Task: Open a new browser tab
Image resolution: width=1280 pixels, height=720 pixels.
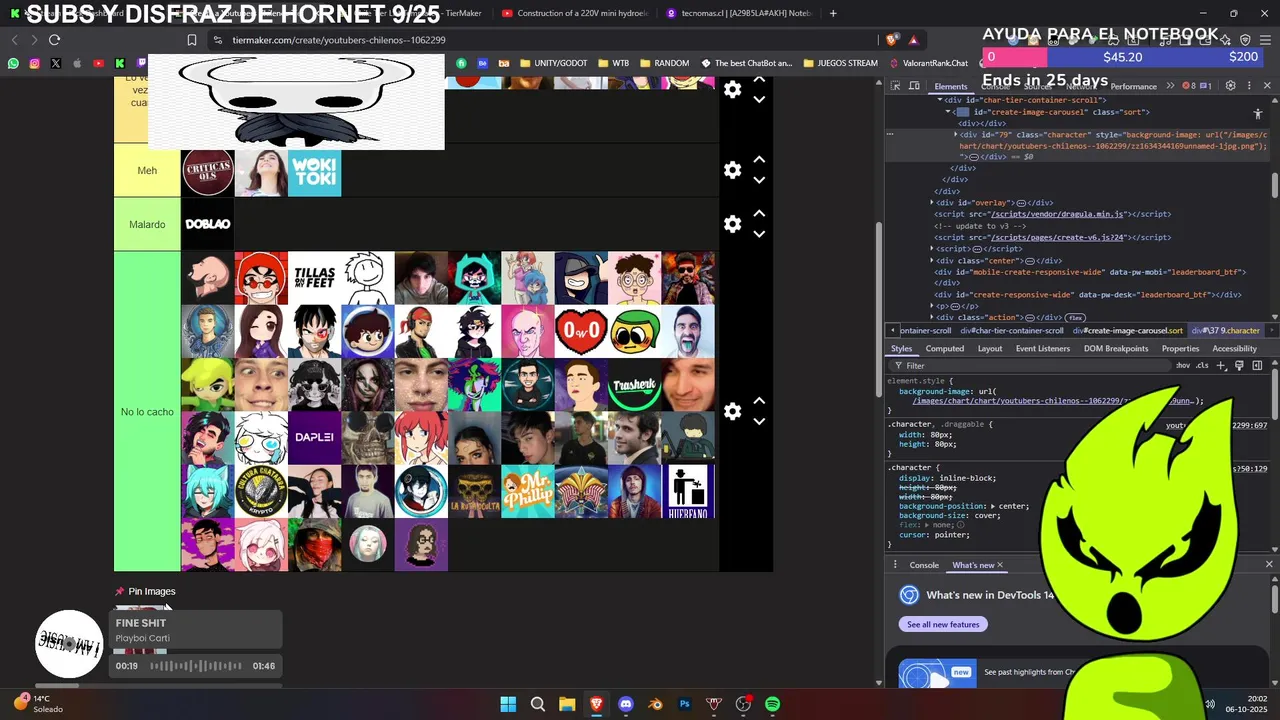Action: 833,13
